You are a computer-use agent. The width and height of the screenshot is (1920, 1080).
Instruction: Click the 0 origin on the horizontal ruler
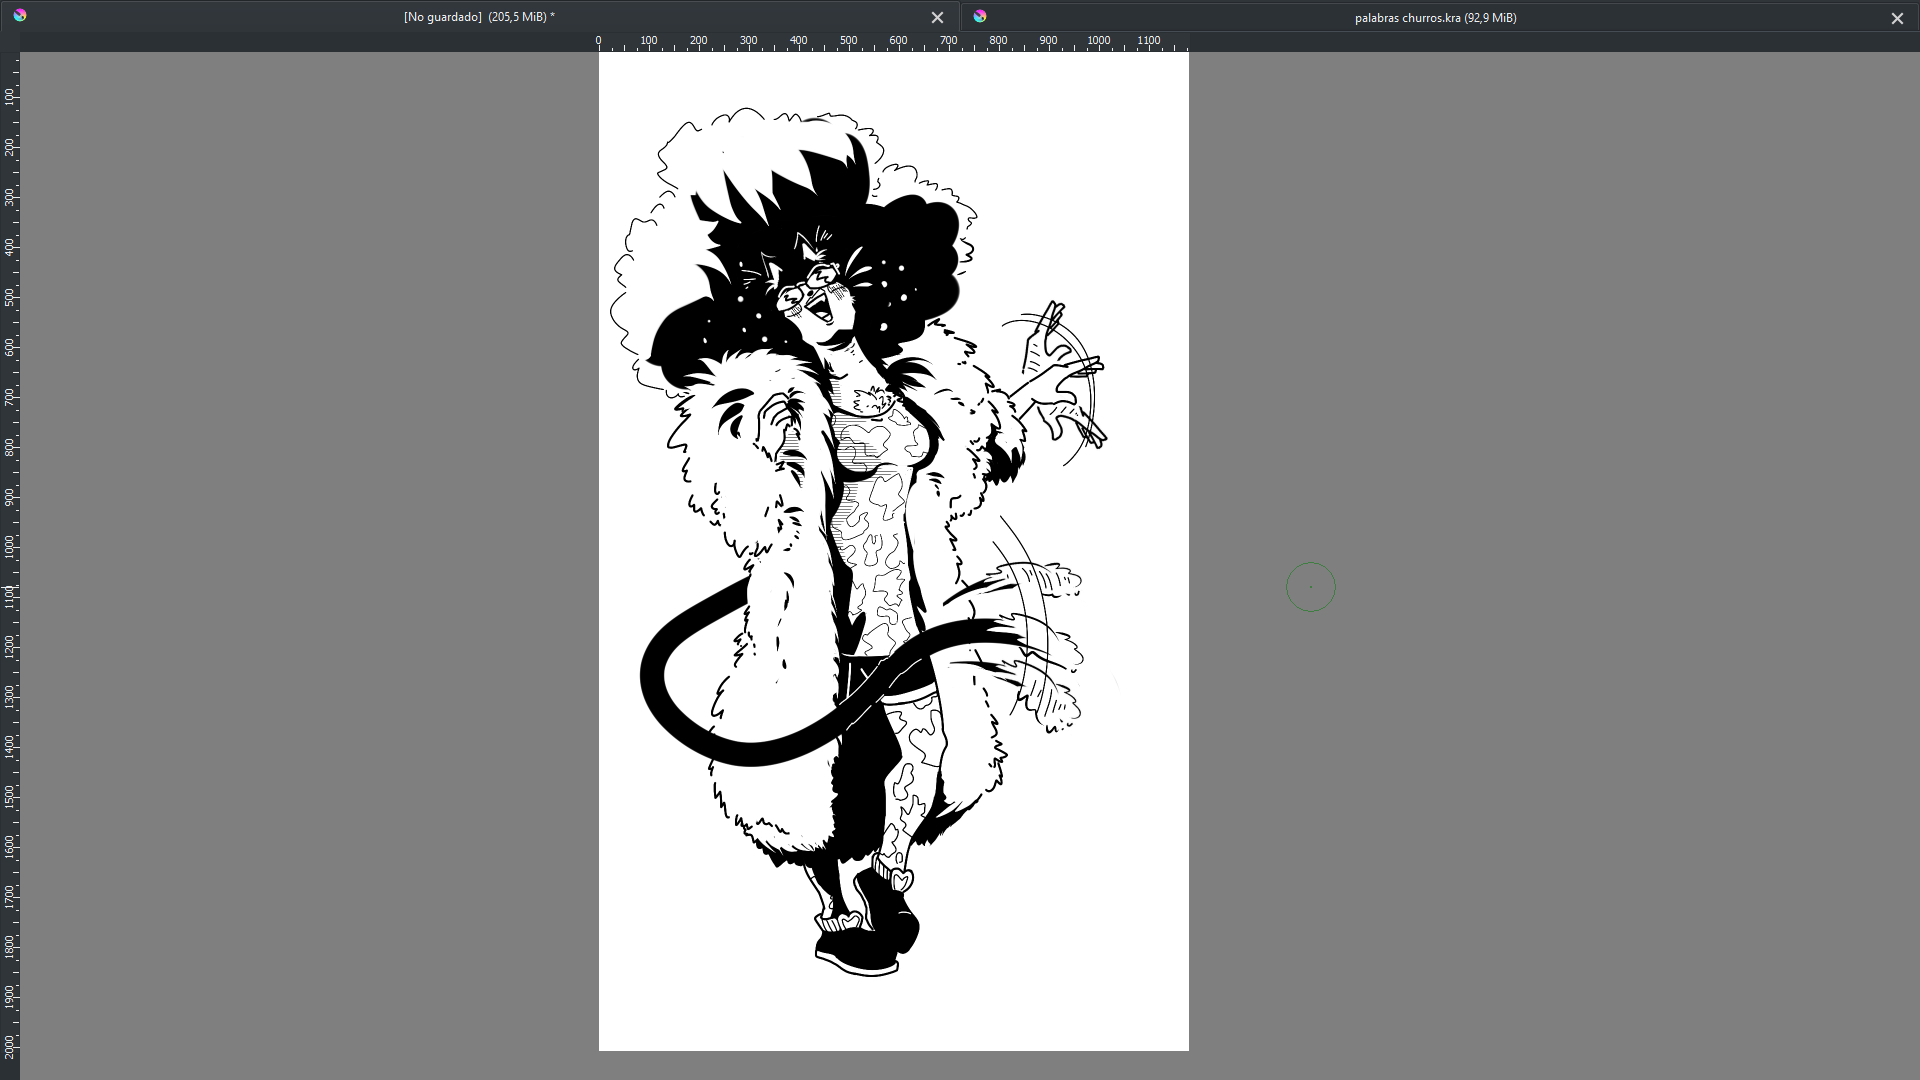coord(599,42)
